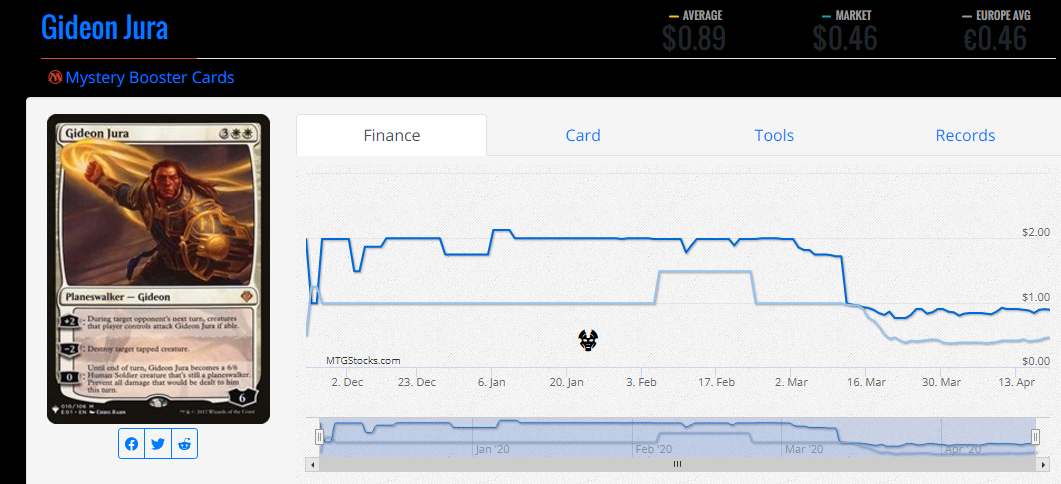Screen dimensions: 1061x484
Task: Click the Mystery Booster set symbol icon
Action: [55, 77]
